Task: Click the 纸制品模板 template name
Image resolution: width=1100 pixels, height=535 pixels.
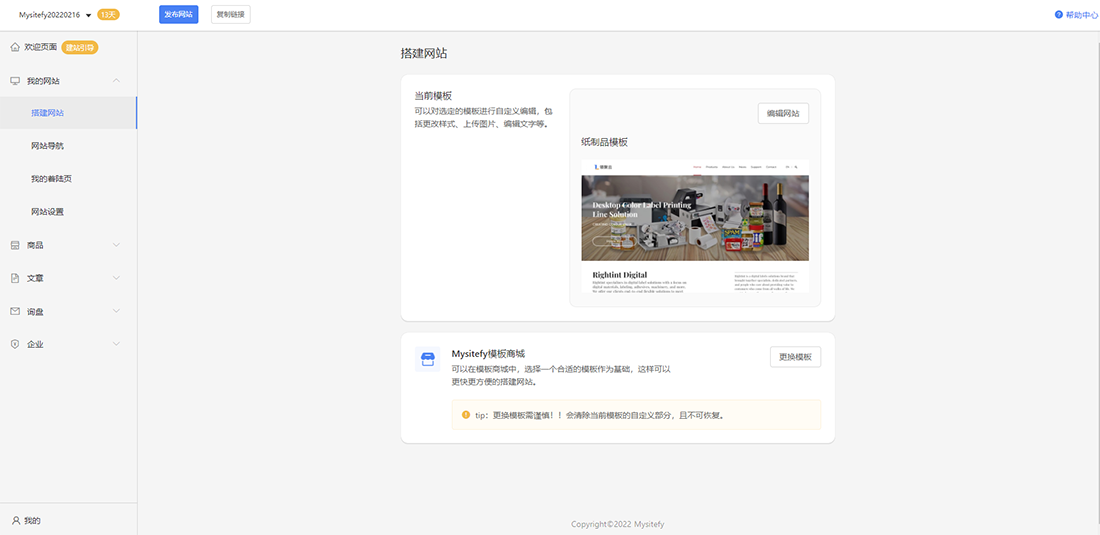Action: pos(605,142)
